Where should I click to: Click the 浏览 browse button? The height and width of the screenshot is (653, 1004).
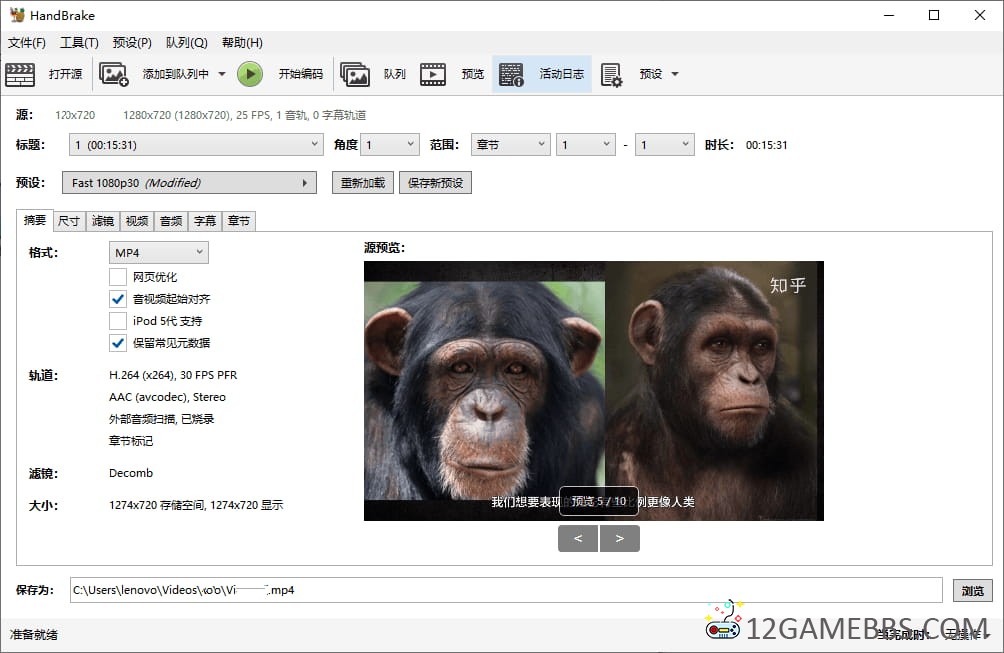(973, 590)
